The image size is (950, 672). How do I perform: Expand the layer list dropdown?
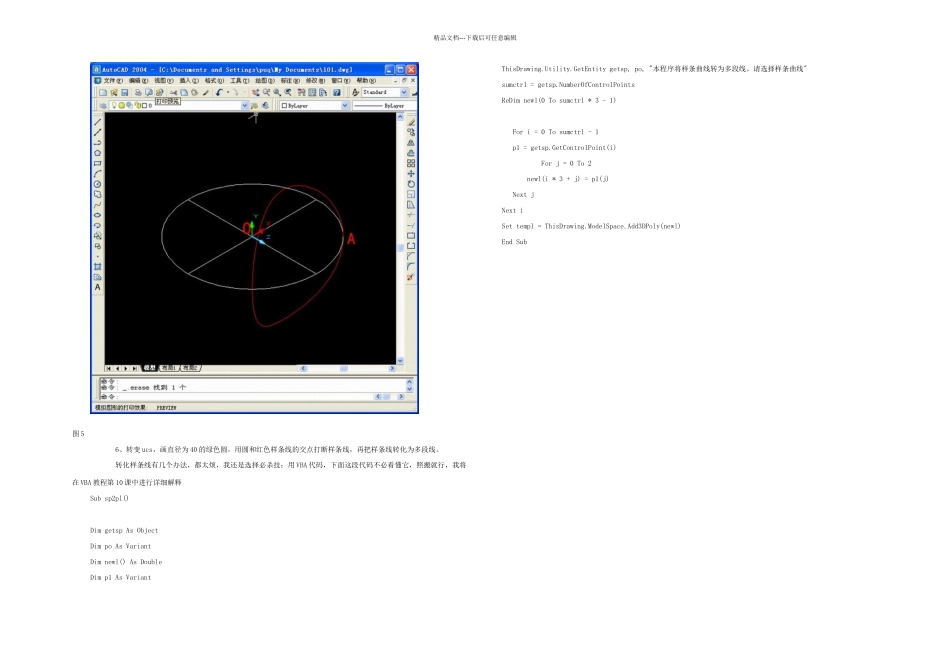pyautogui.click(x=243, y=105)
